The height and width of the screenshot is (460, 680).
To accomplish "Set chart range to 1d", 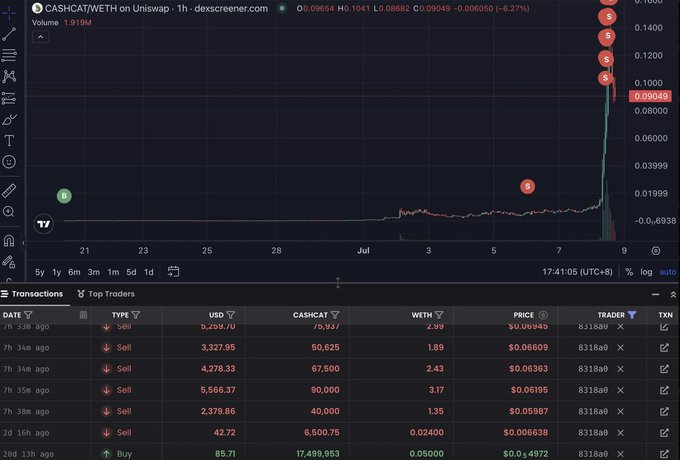I will pyautogui.click(x=149, y=272).
